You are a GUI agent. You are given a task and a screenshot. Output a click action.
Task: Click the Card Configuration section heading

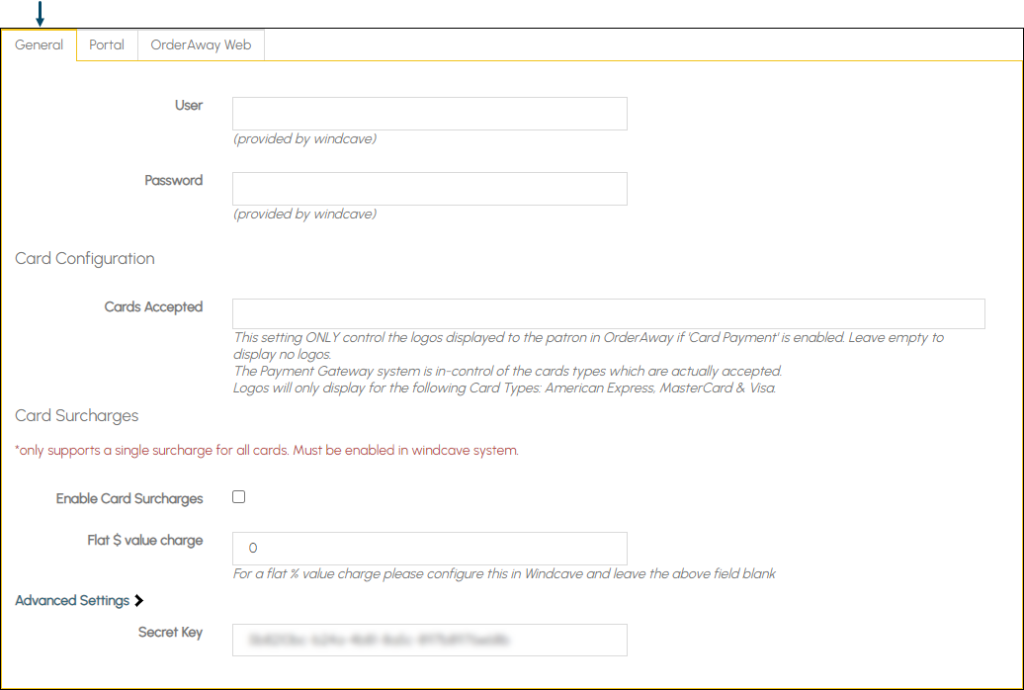pyautogui.click(x=85, y=259)
